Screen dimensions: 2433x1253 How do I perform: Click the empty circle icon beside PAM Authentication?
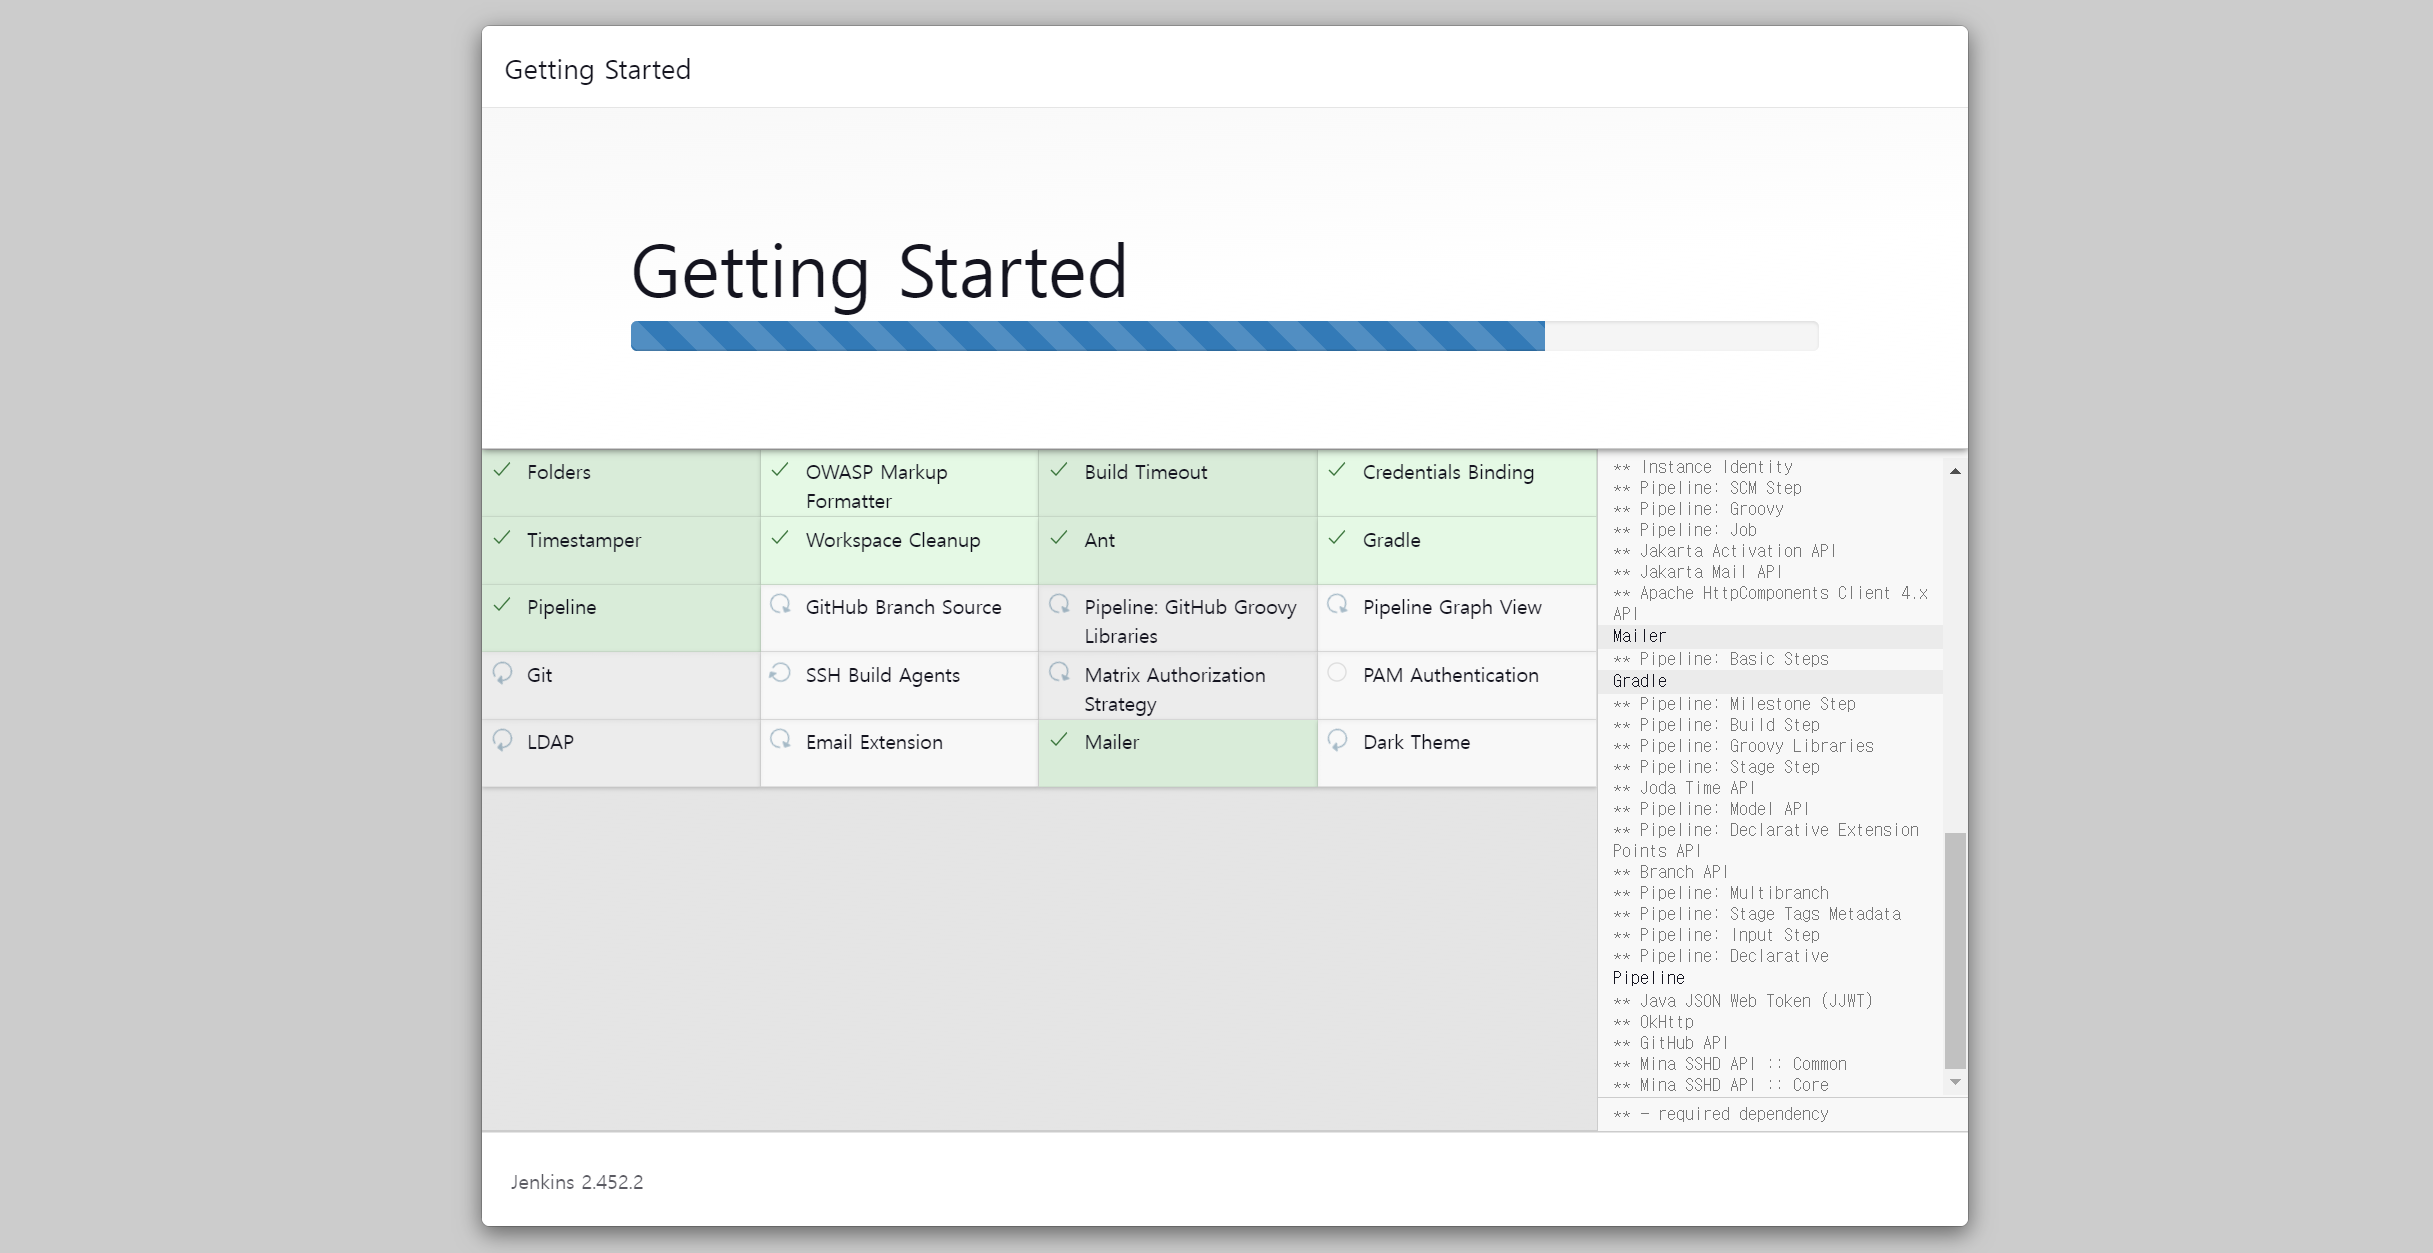(x=1337, y=673)
